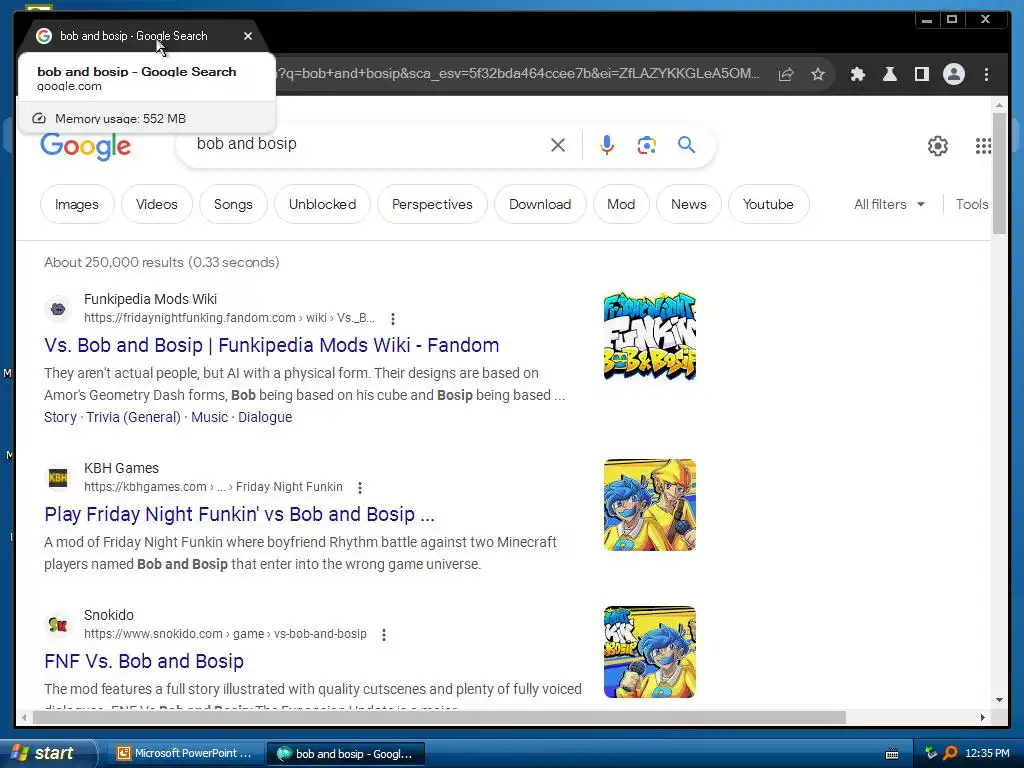Close the bob and bosip browser tab

click(248, 36)
